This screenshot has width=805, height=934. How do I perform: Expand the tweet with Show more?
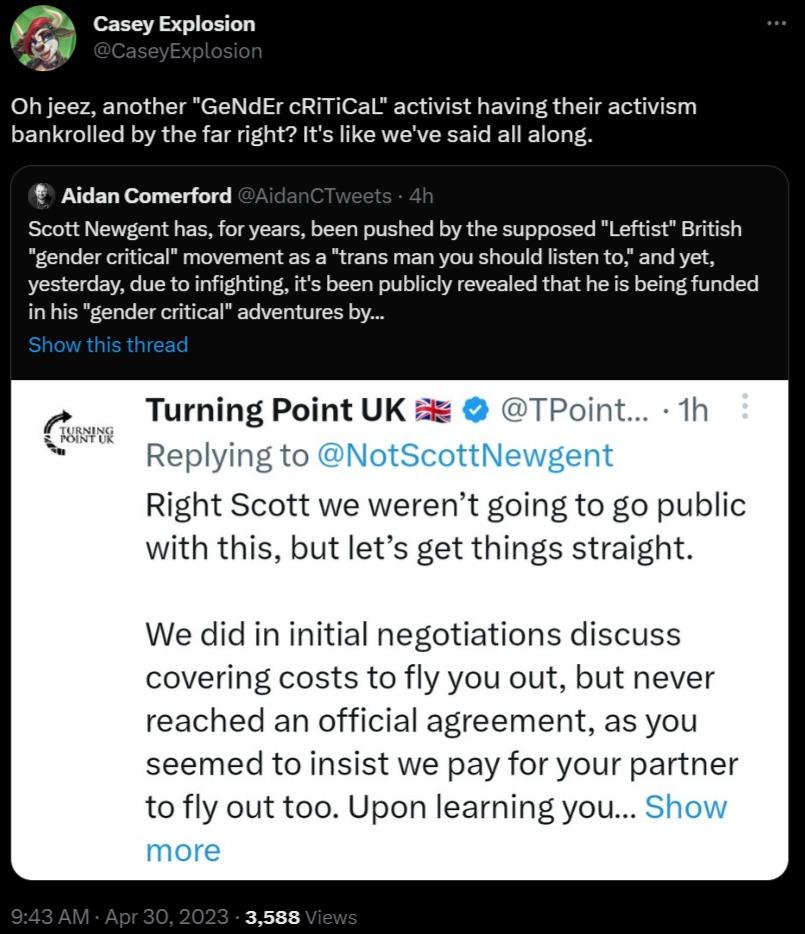coord(686,807)
